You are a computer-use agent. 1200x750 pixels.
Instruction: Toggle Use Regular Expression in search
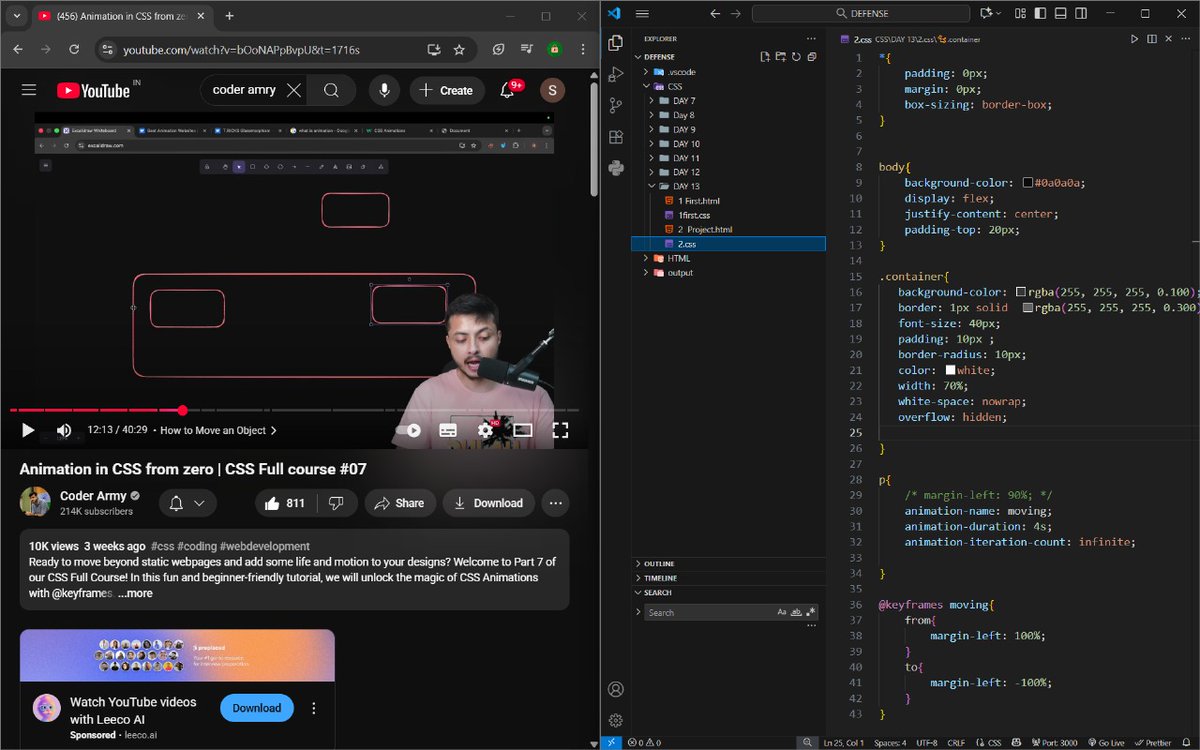click(x=811, y=612)
